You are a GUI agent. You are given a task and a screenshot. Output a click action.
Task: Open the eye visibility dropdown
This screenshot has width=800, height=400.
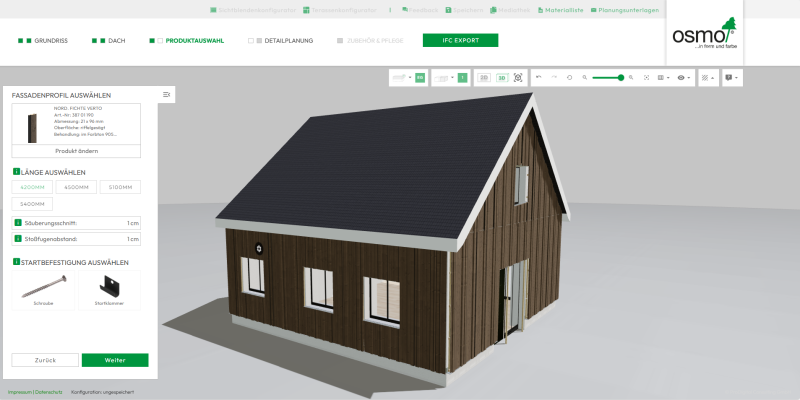pos(684,77)
